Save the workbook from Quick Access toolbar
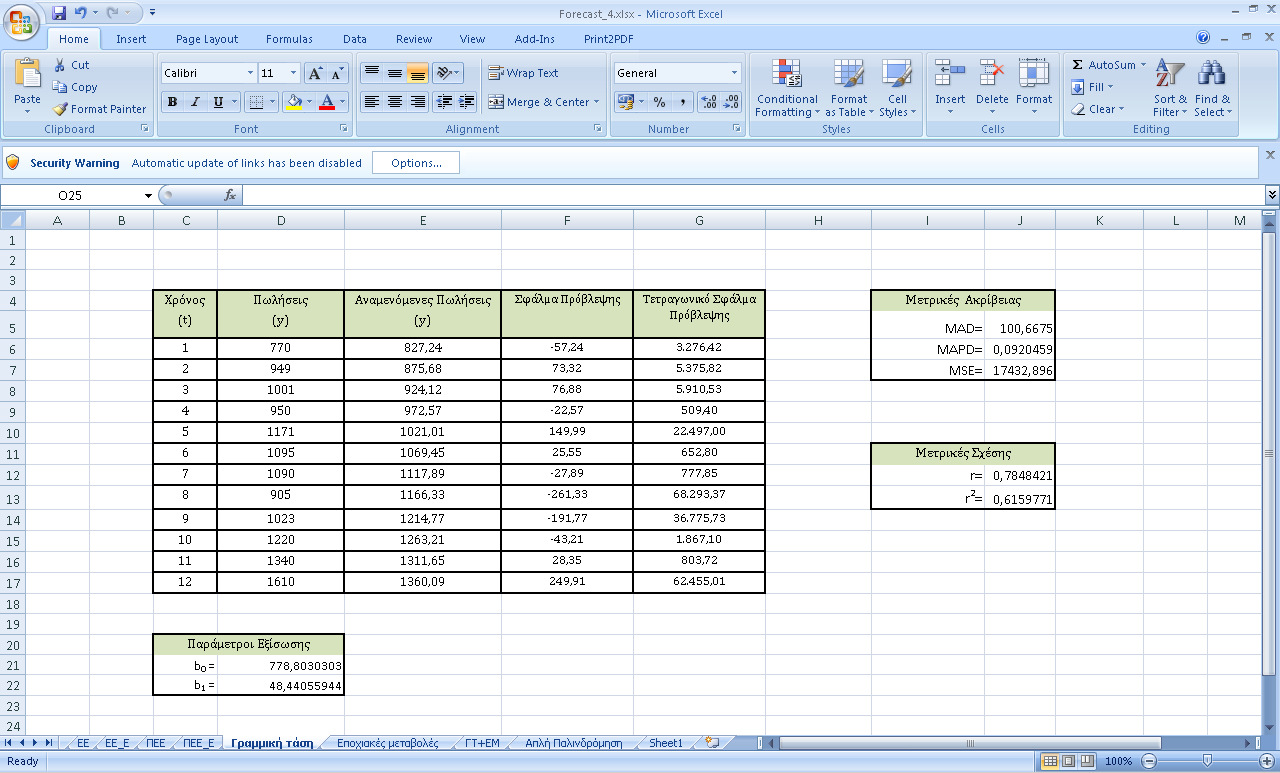 click(59, 13)
